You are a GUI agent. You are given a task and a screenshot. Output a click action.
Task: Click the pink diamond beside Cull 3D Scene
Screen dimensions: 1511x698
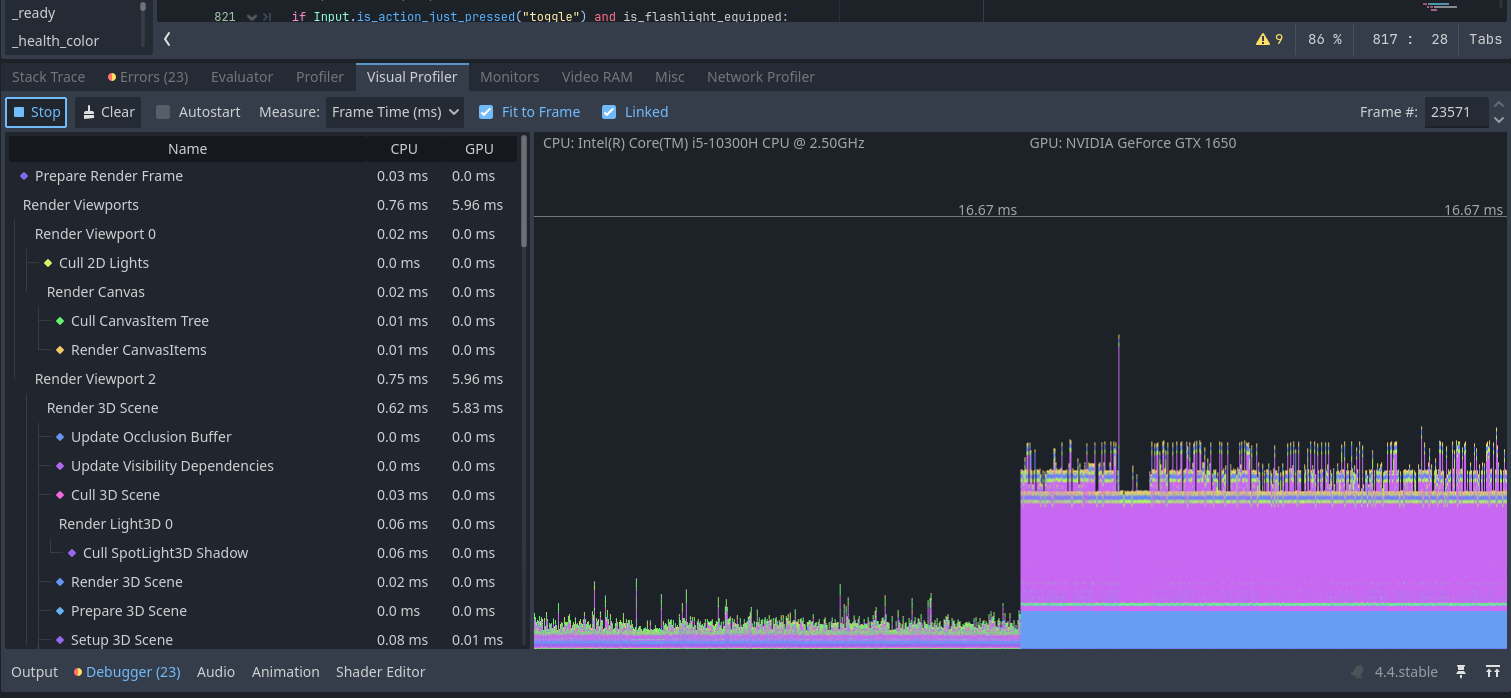click(x=60, y=495)
